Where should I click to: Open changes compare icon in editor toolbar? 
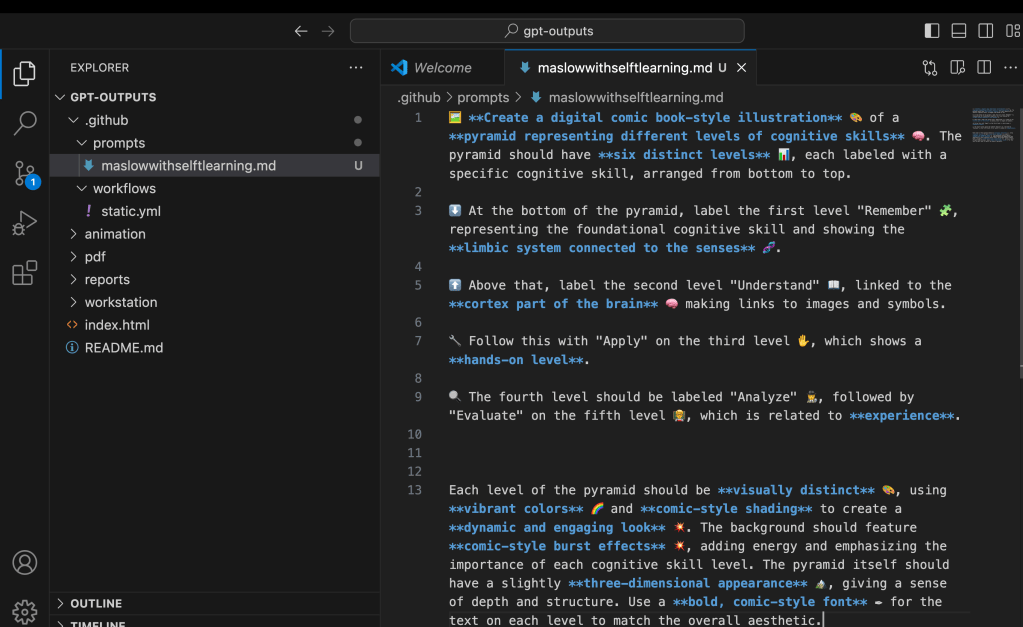[x=930, y=67]
